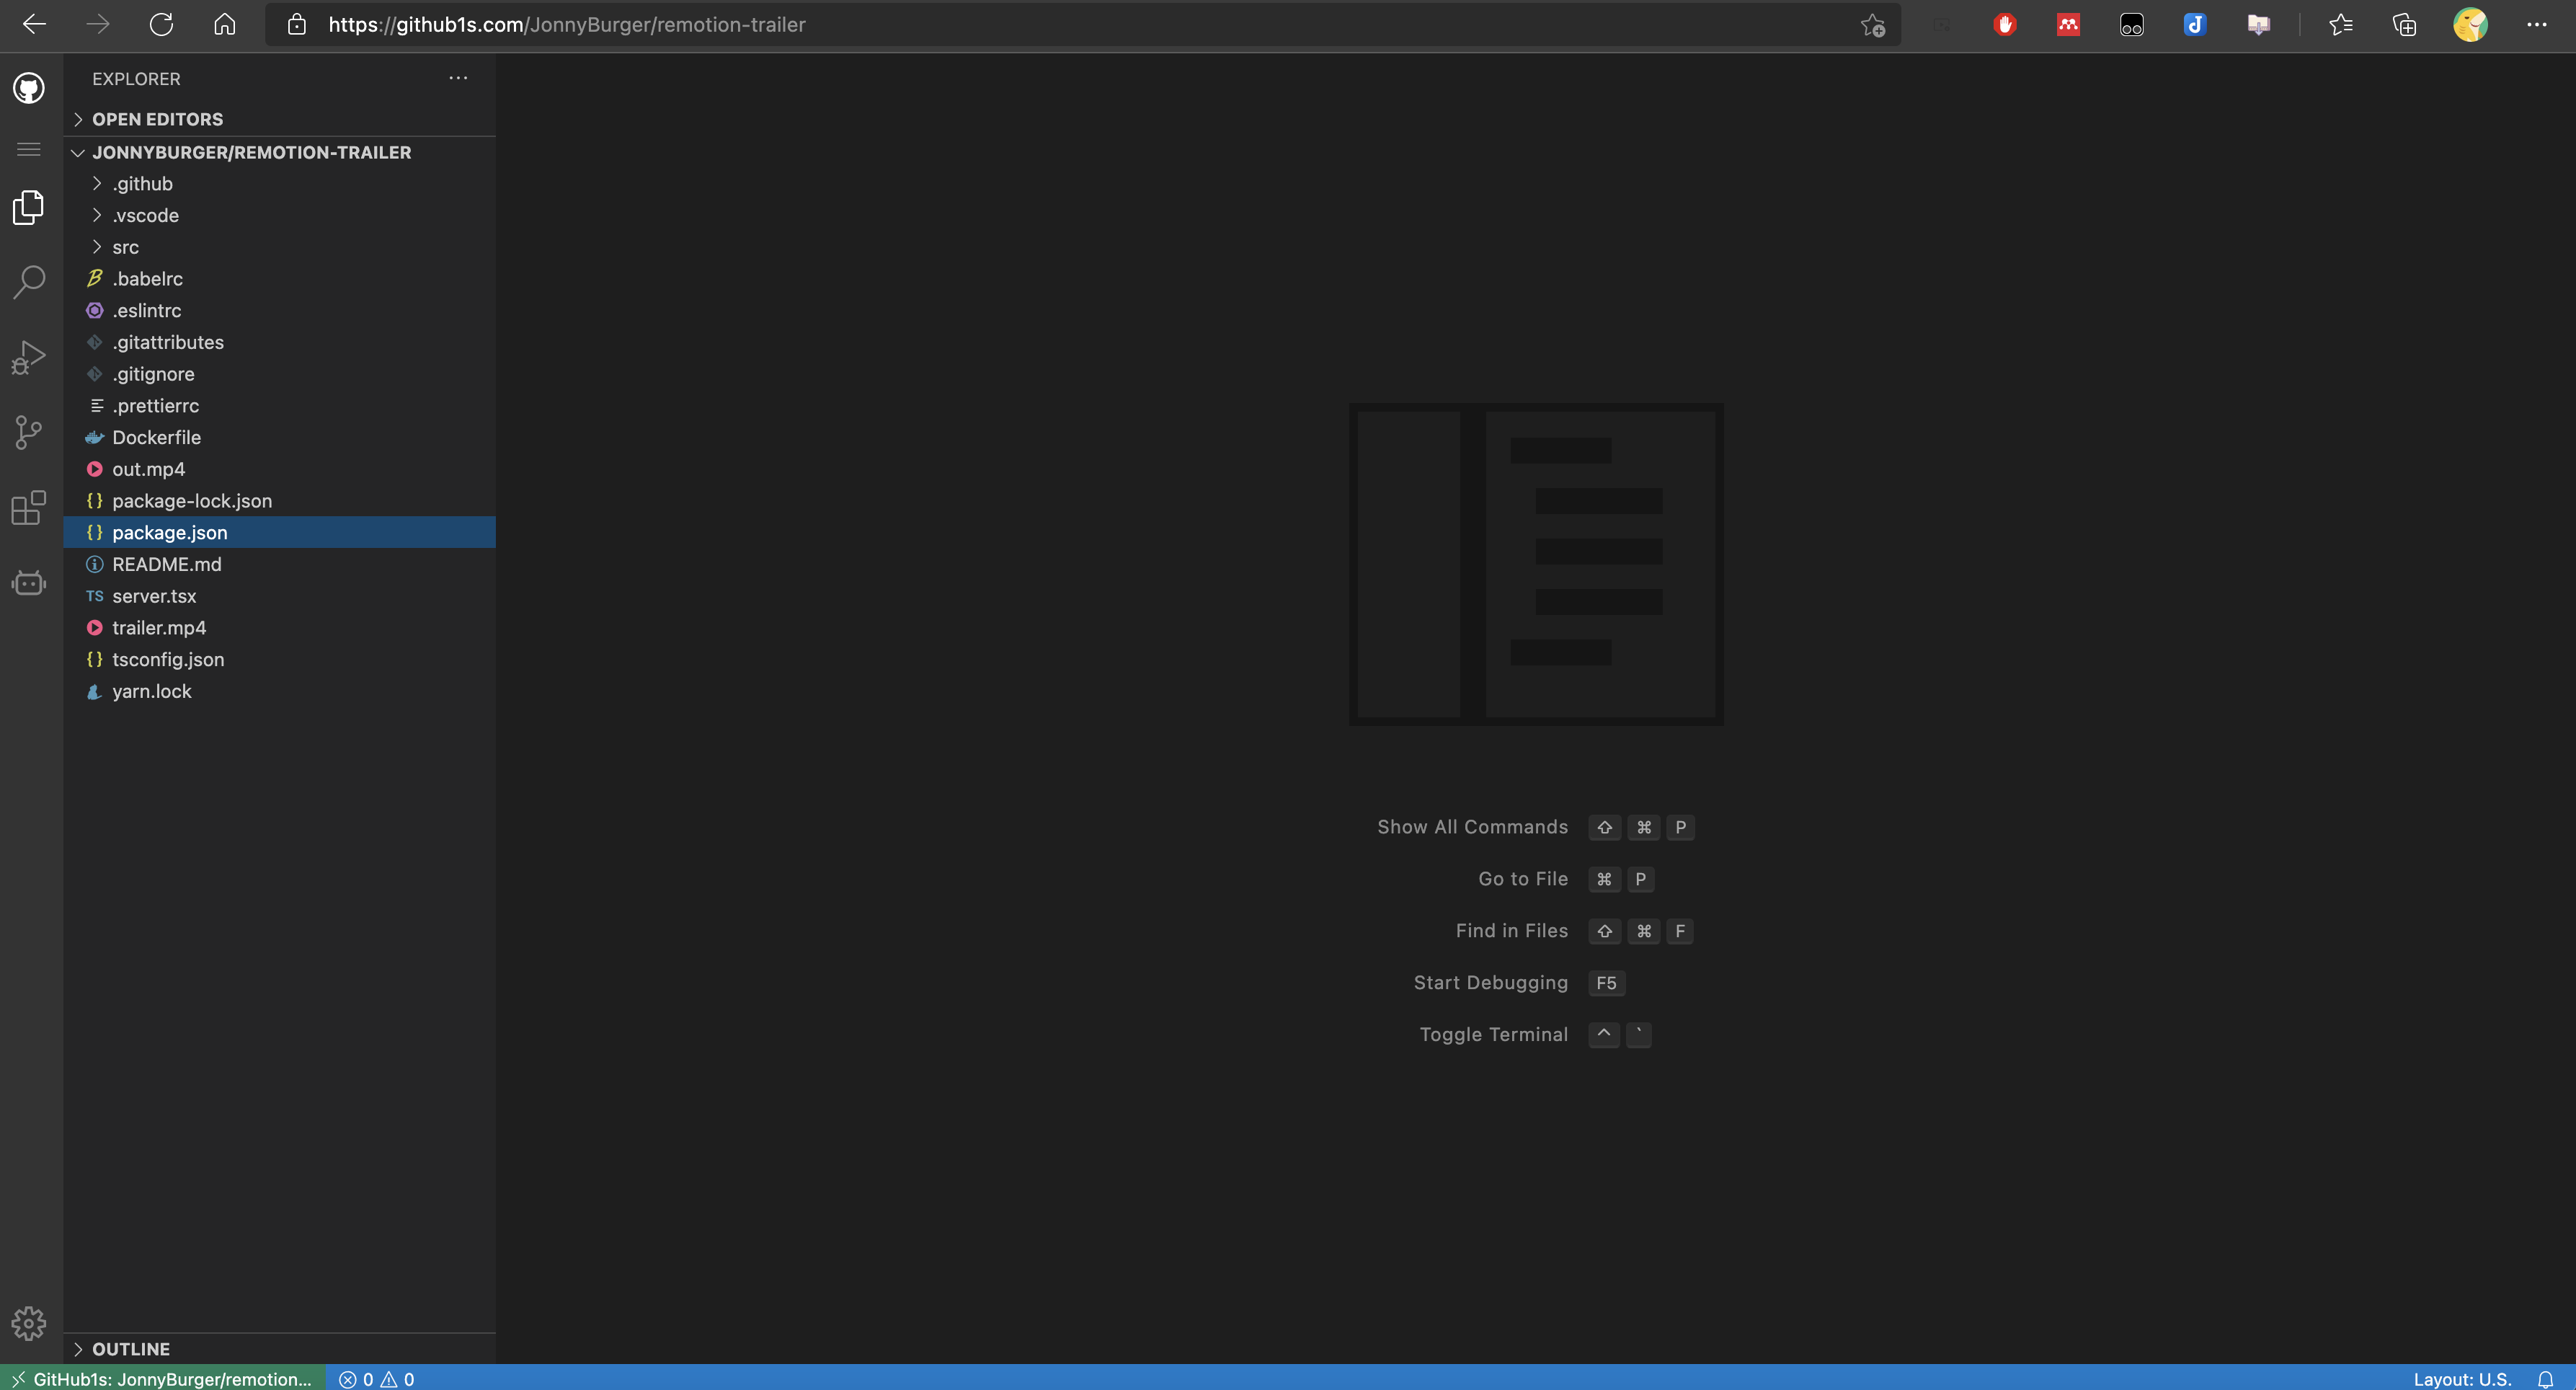Open the blue J extension icon

(2195, 25)
